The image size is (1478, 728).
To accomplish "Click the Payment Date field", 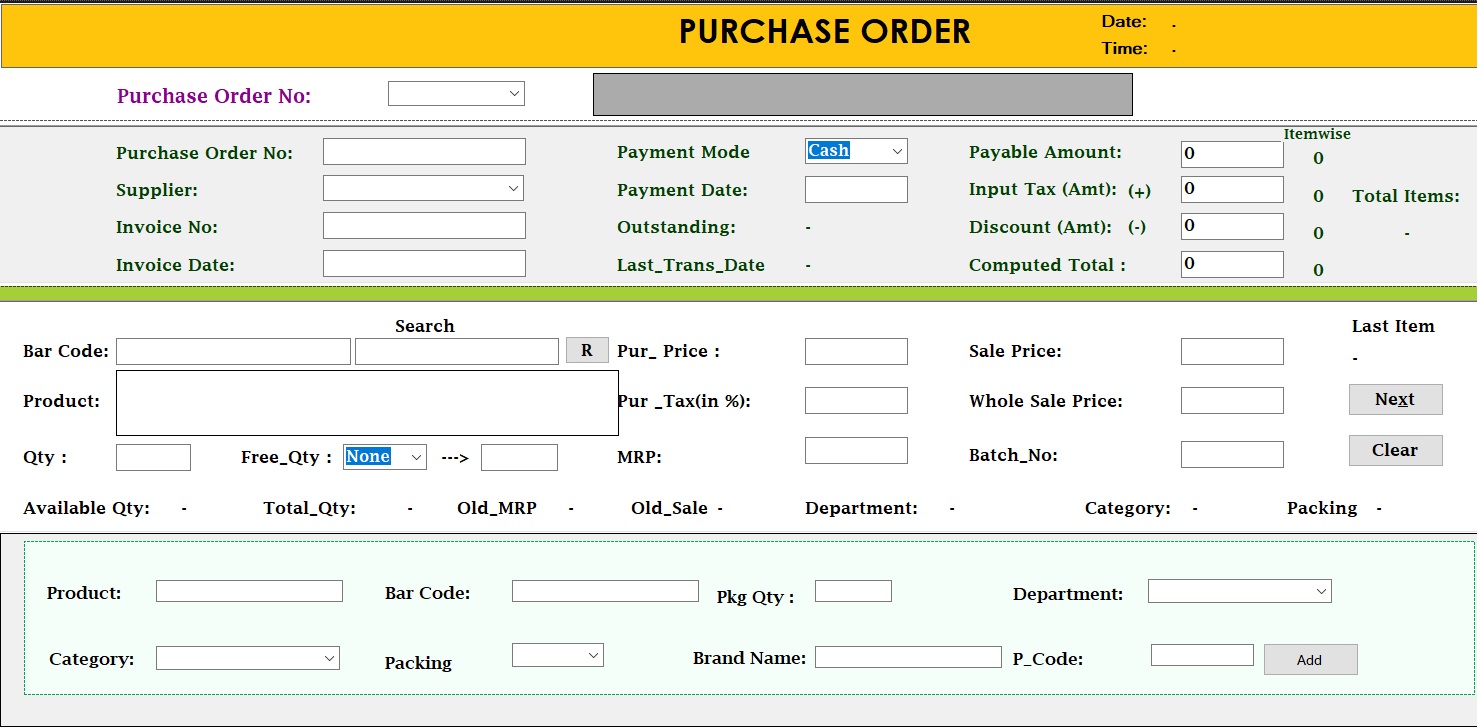I will point(856,190).
